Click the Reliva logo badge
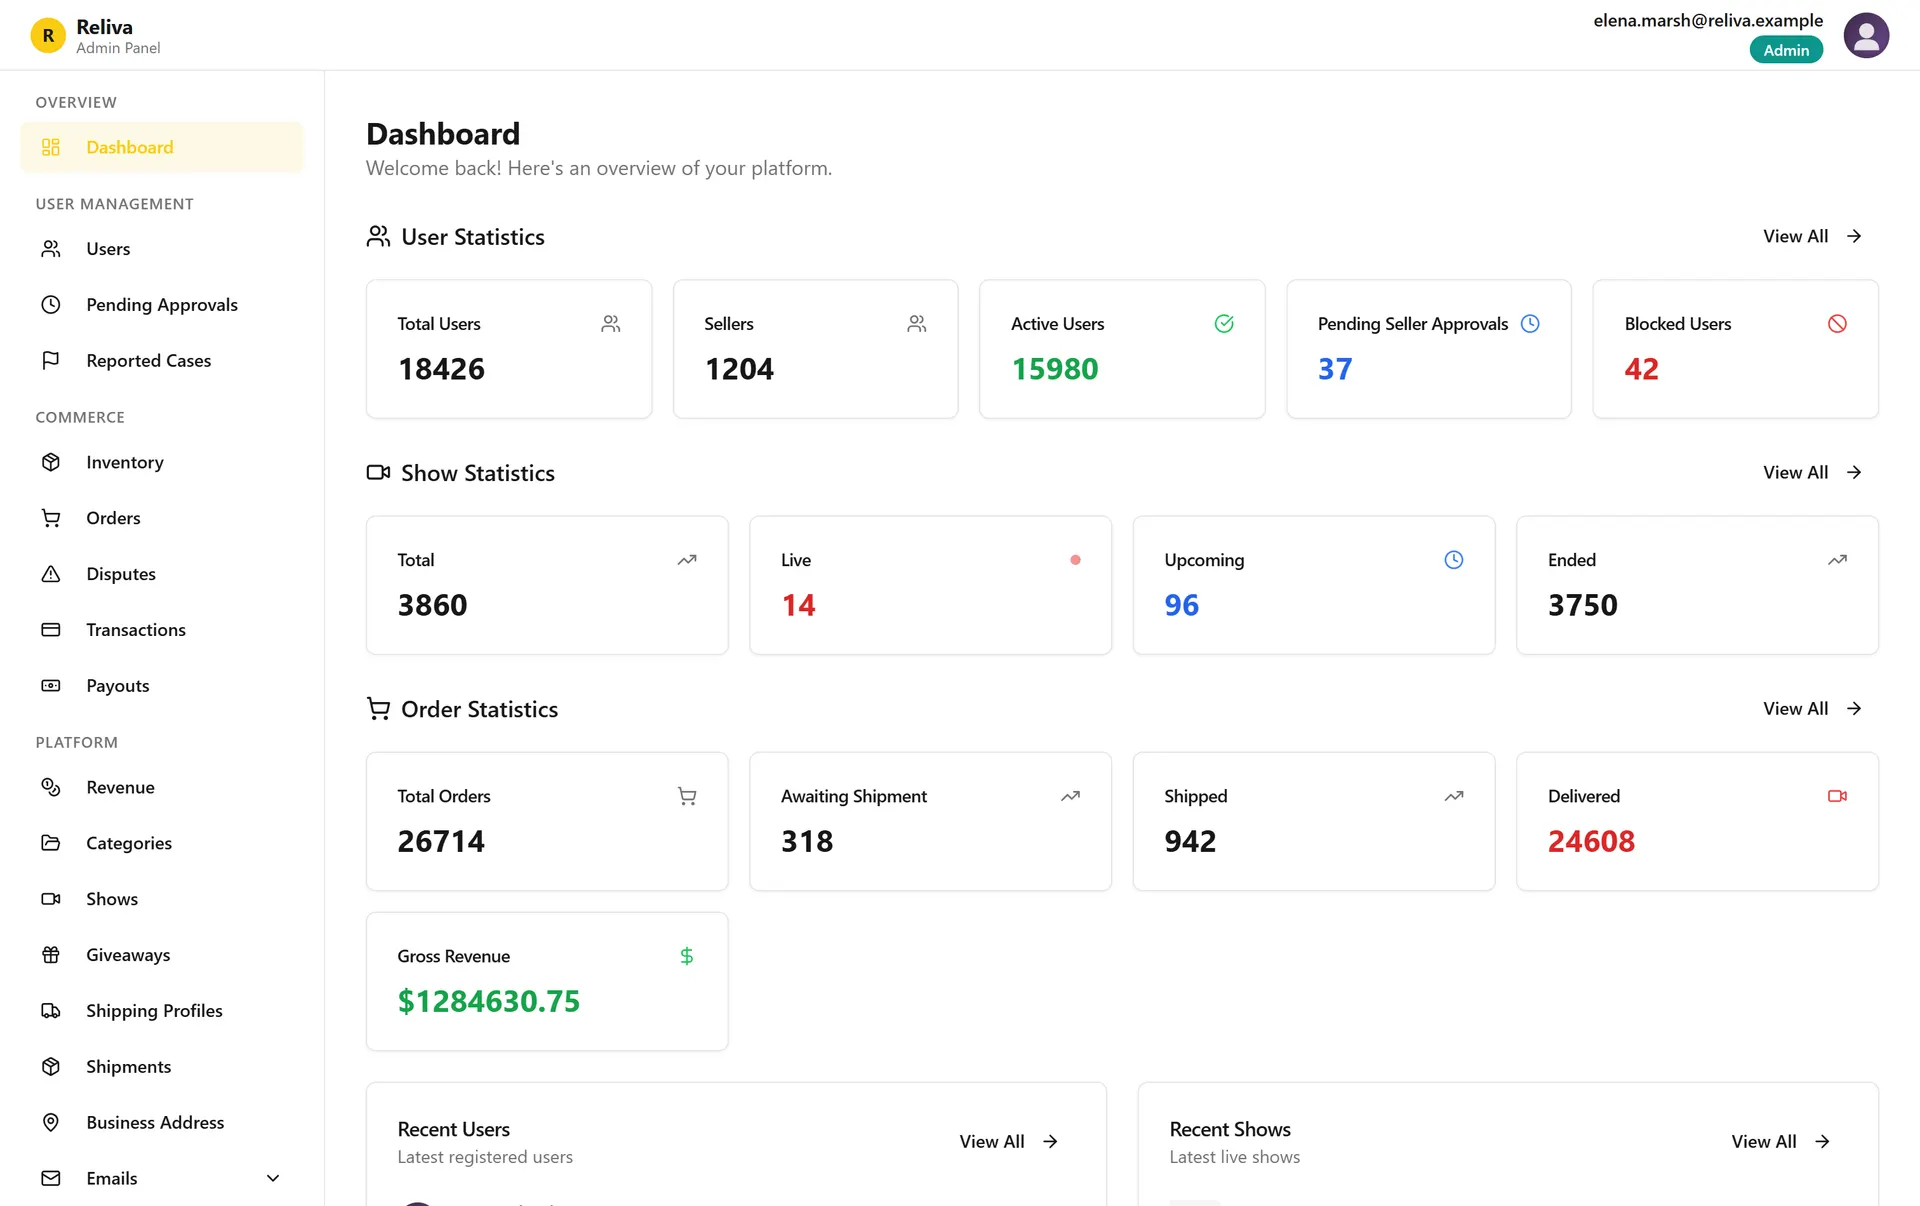The height and width of the screenshot is (1206, 1920). (x=48, y=35)
